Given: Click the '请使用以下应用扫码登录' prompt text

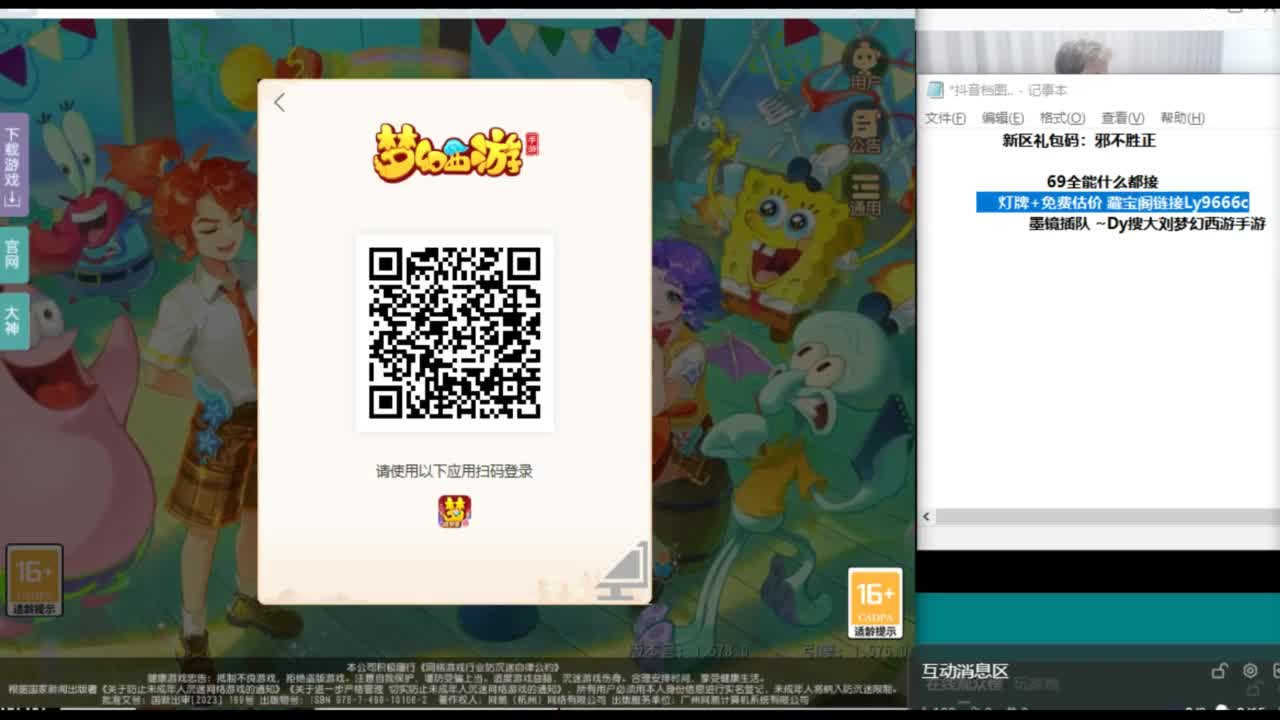Looking at the screenshot, I should (x=455, y=471).
